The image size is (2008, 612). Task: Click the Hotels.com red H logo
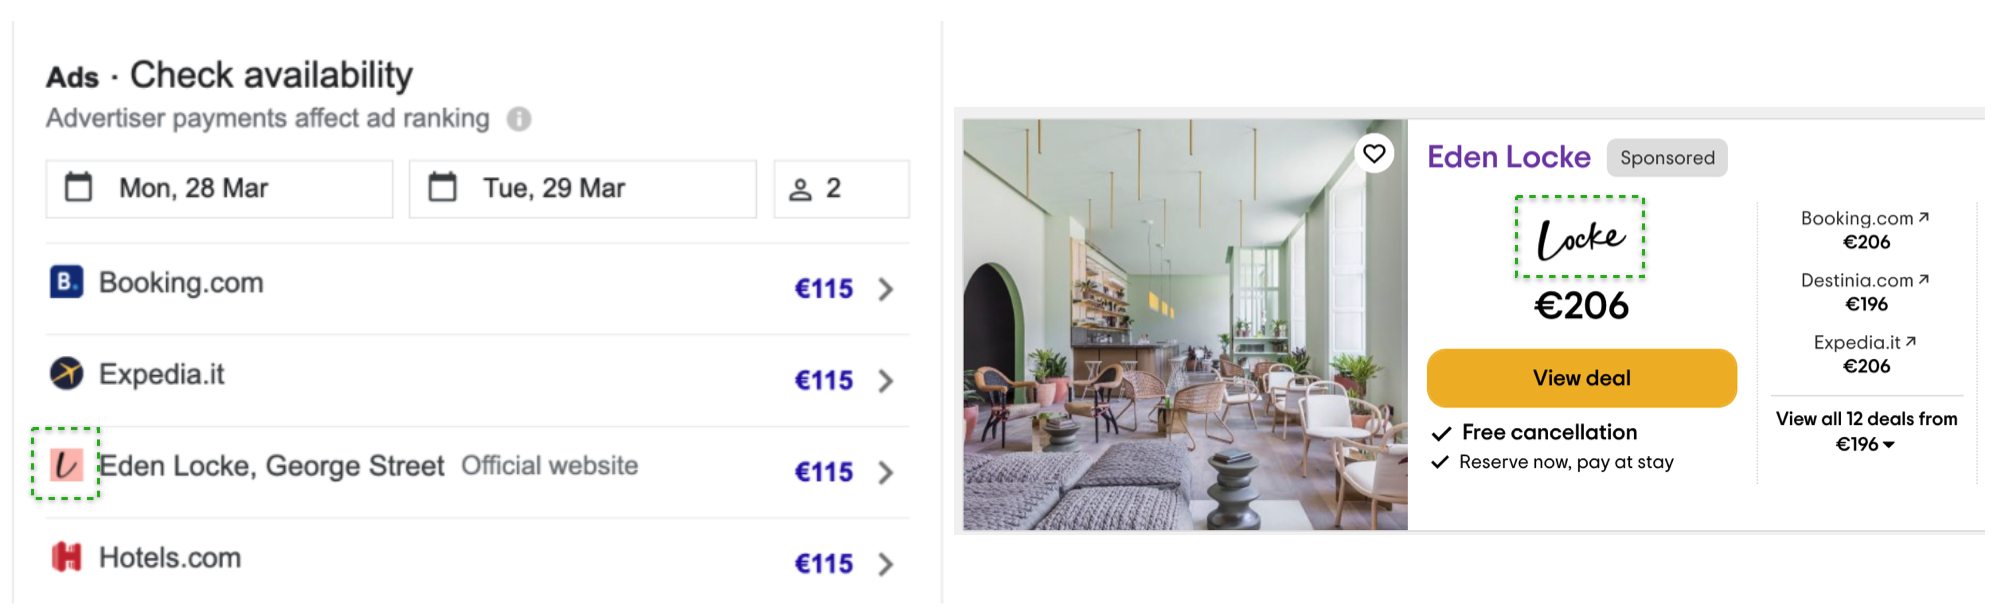pos(66,556)
